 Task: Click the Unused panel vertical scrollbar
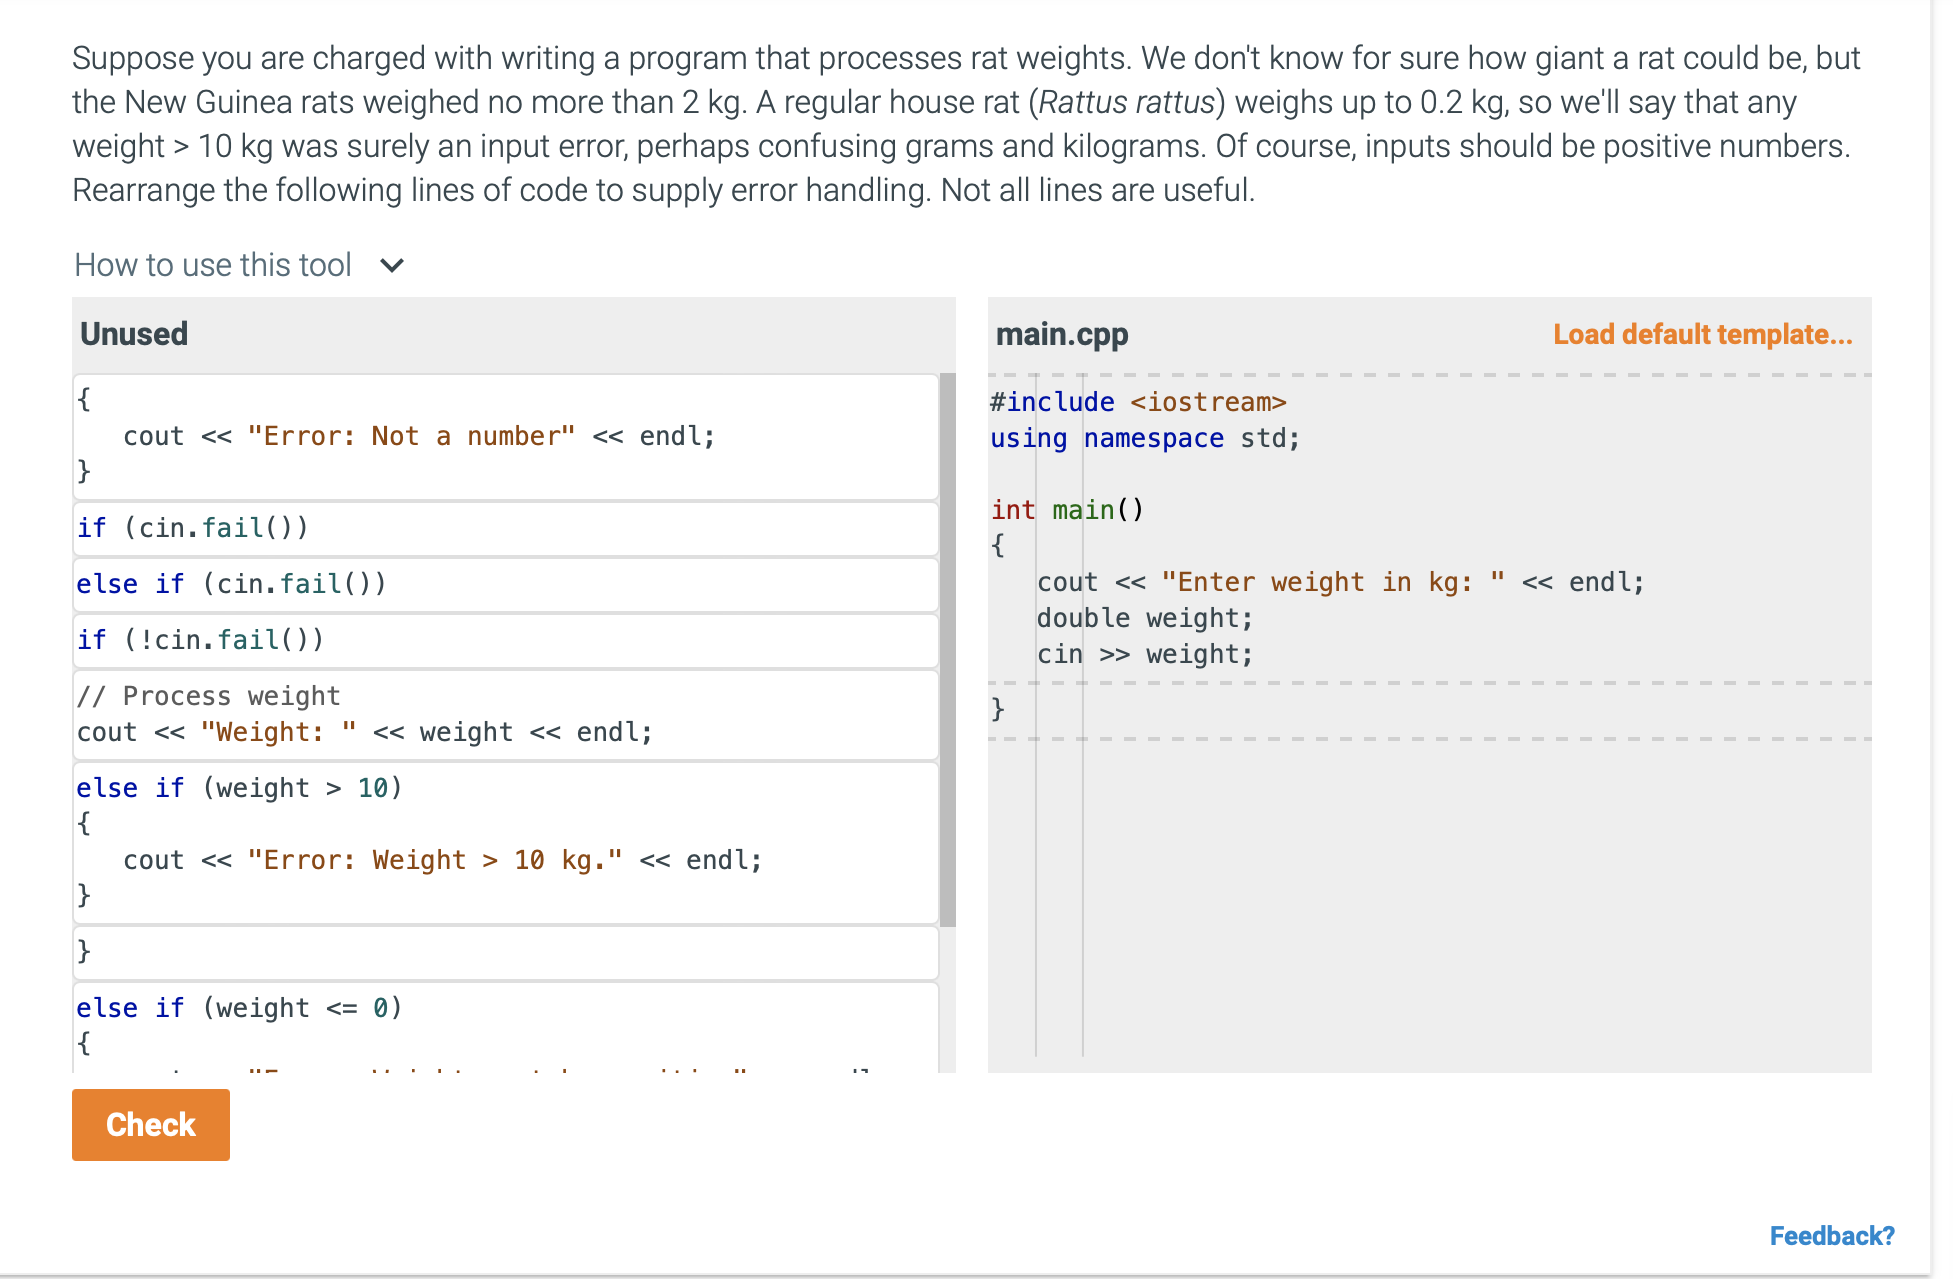pyautogui.click(x=947, y=650)
